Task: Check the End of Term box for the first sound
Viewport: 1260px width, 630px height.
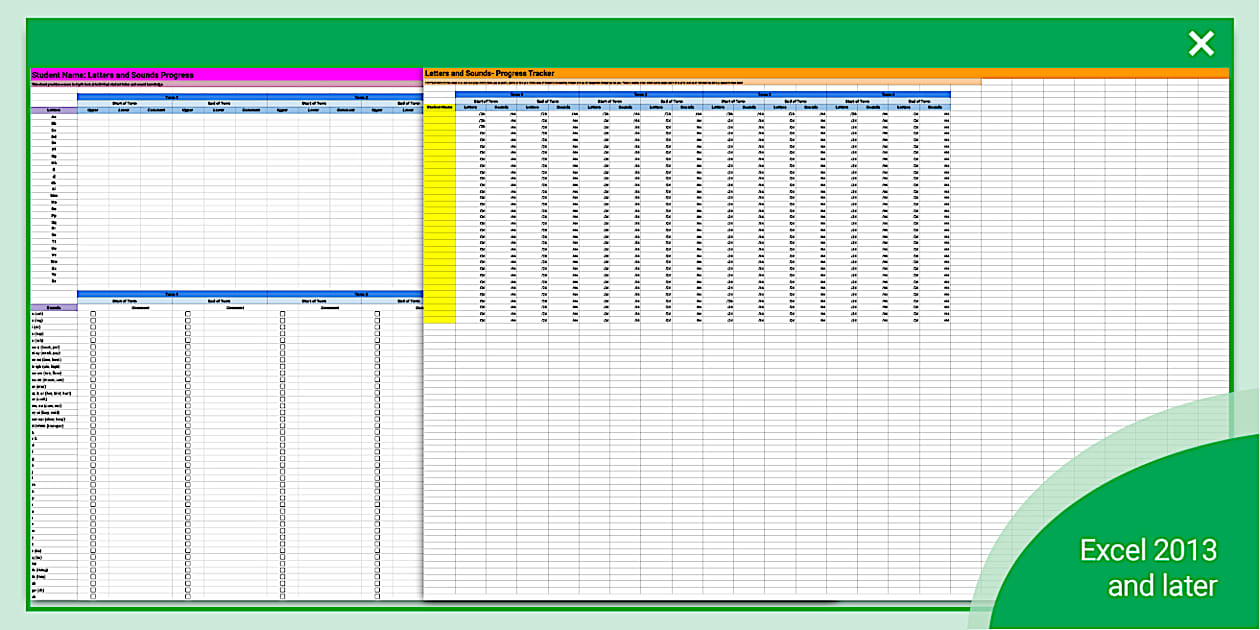Action: pos(187,313)
